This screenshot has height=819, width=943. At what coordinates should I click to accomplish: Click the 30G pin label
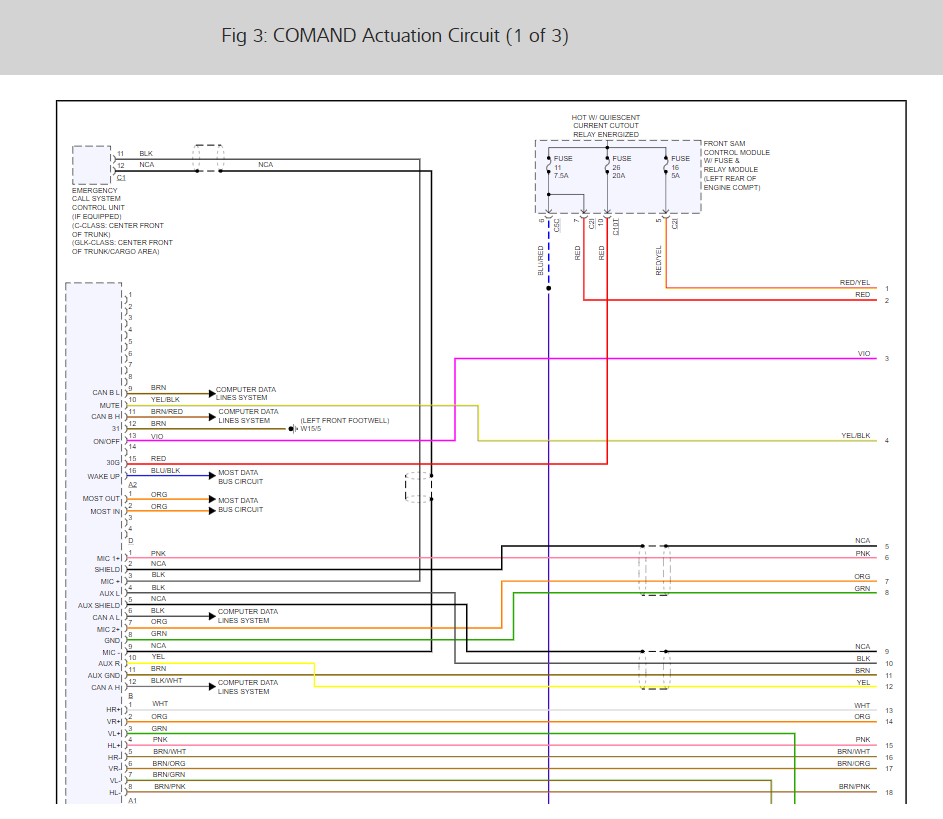[x=113, y=462]
